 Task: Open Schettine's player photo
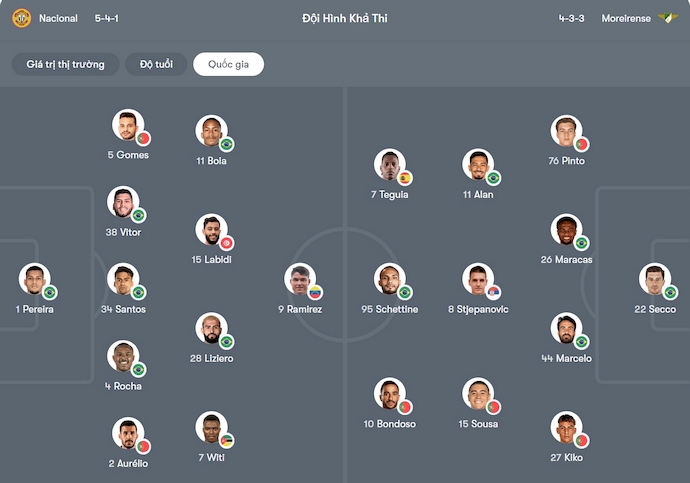point(389,279)
